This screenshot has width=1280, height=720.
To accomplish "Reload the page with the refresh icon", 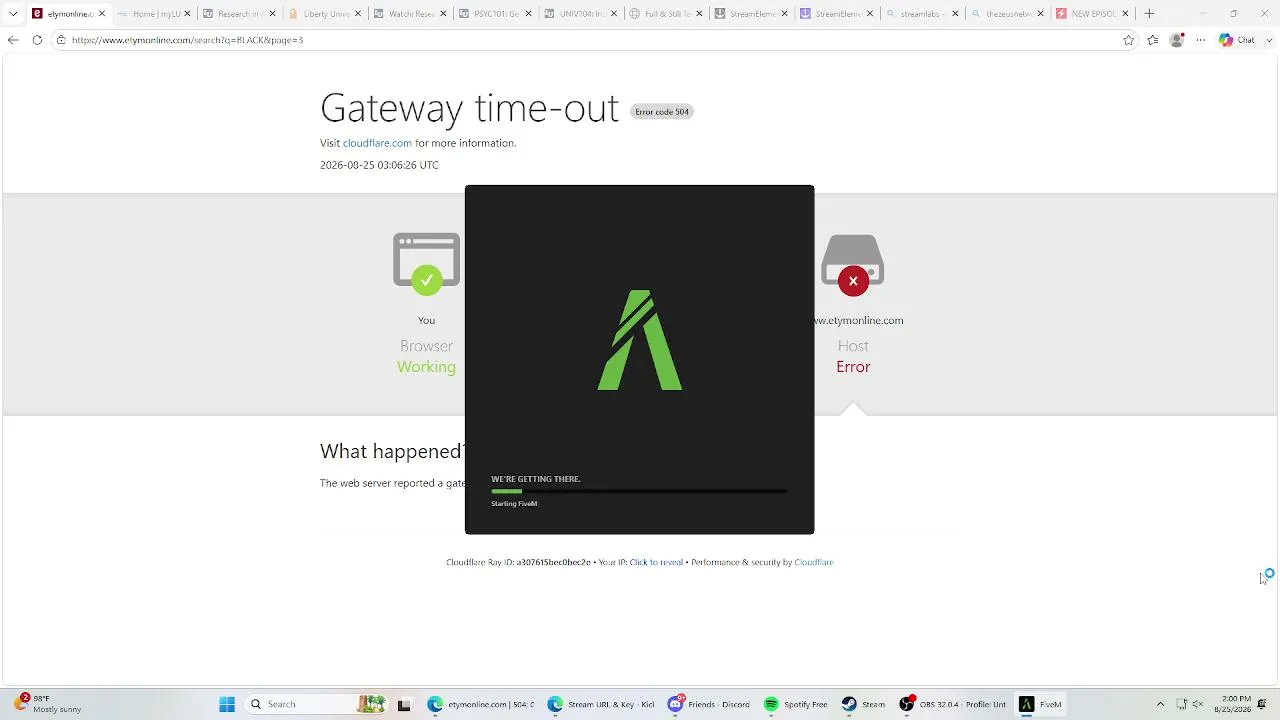I will (x=37, y=40).
